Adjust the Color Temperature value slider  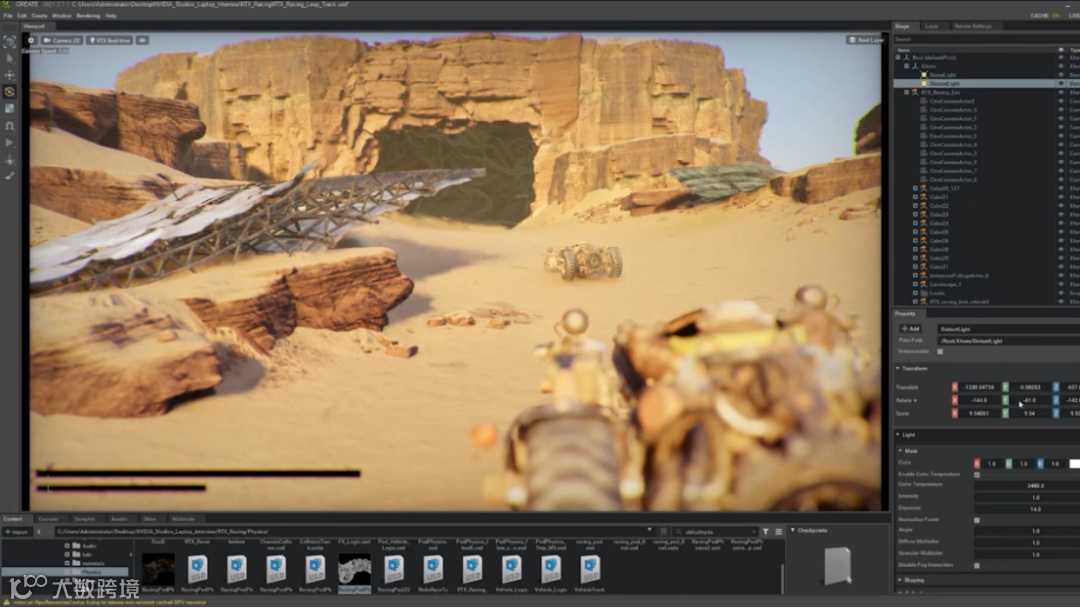coord(1027,485)
